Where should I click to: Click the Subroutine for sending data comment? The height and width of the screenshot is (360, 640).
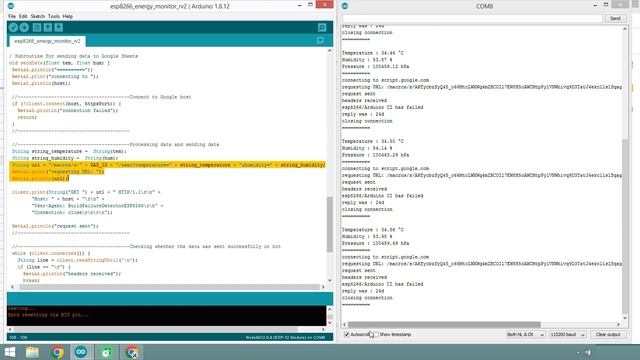point(73,56)
